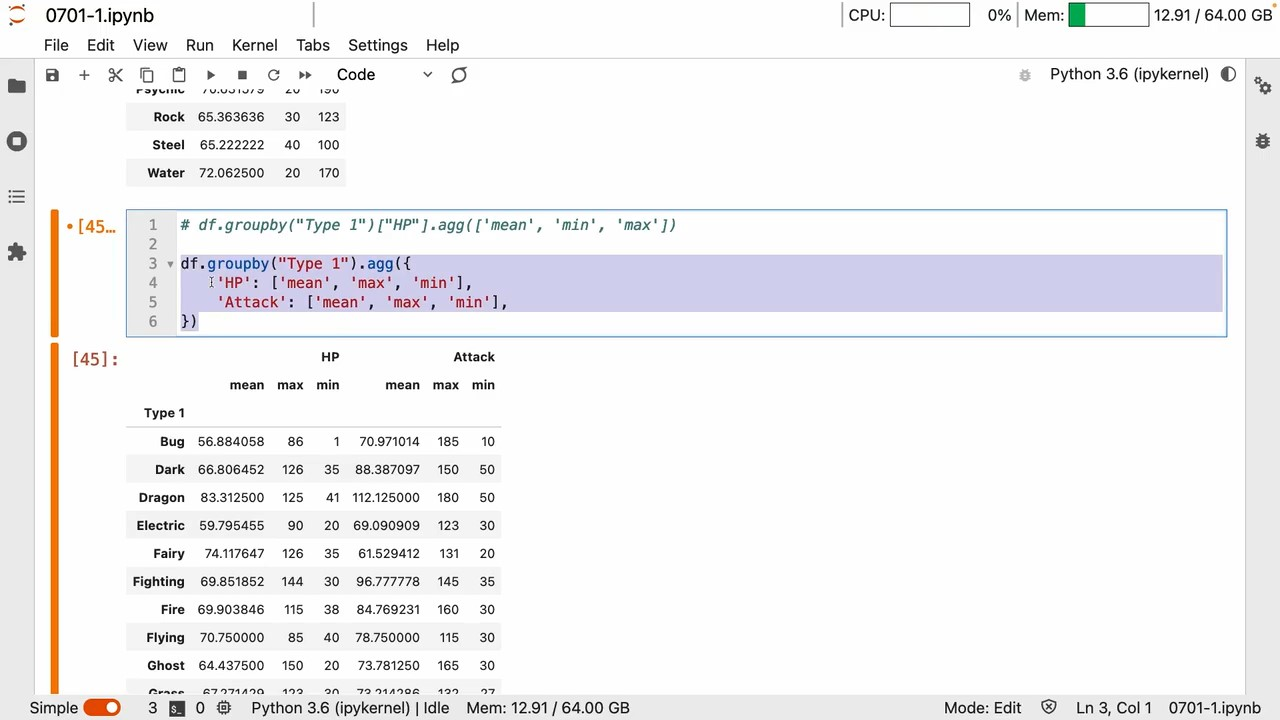The width and height of the screenshot is (1280, 720).
Task: Toggle the Simple mode switch
Action: (x=101, y=707)
